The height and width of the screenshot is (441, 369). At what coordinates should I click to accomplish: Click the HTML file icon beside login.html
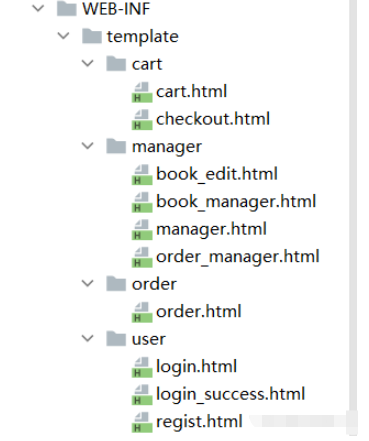142,367
